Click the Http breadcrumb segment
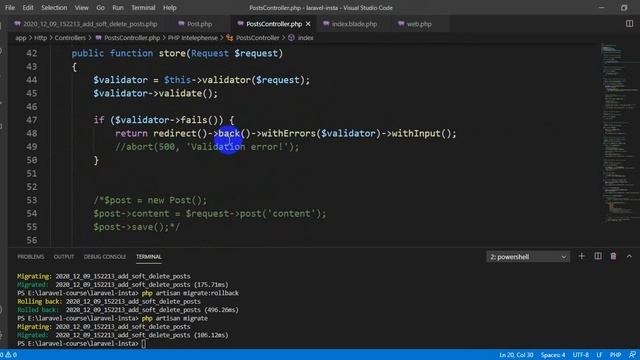This screenshot has height=360, width=640. 40,38
